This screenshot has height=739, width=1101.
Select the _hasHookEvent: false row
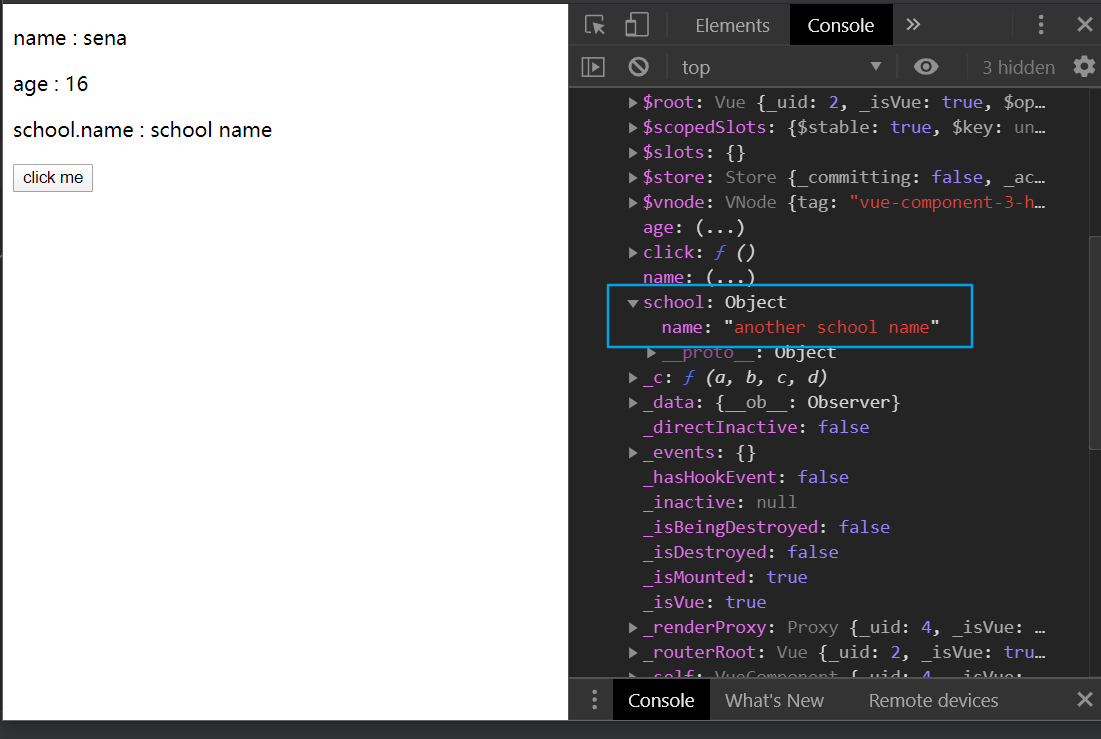tap(746, 478)
